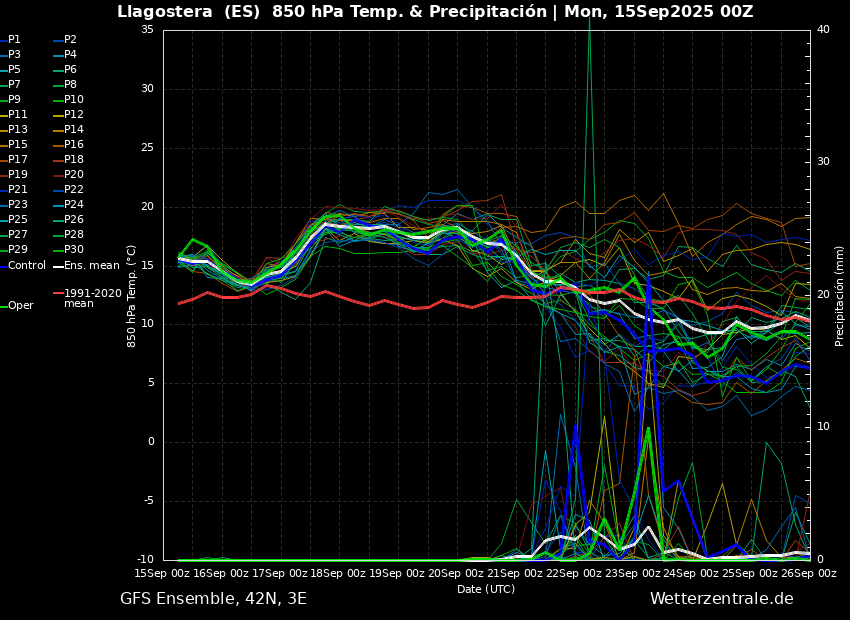Click the P2 legend label
Viewport: 850px width, 620px height.
point(70,40)
